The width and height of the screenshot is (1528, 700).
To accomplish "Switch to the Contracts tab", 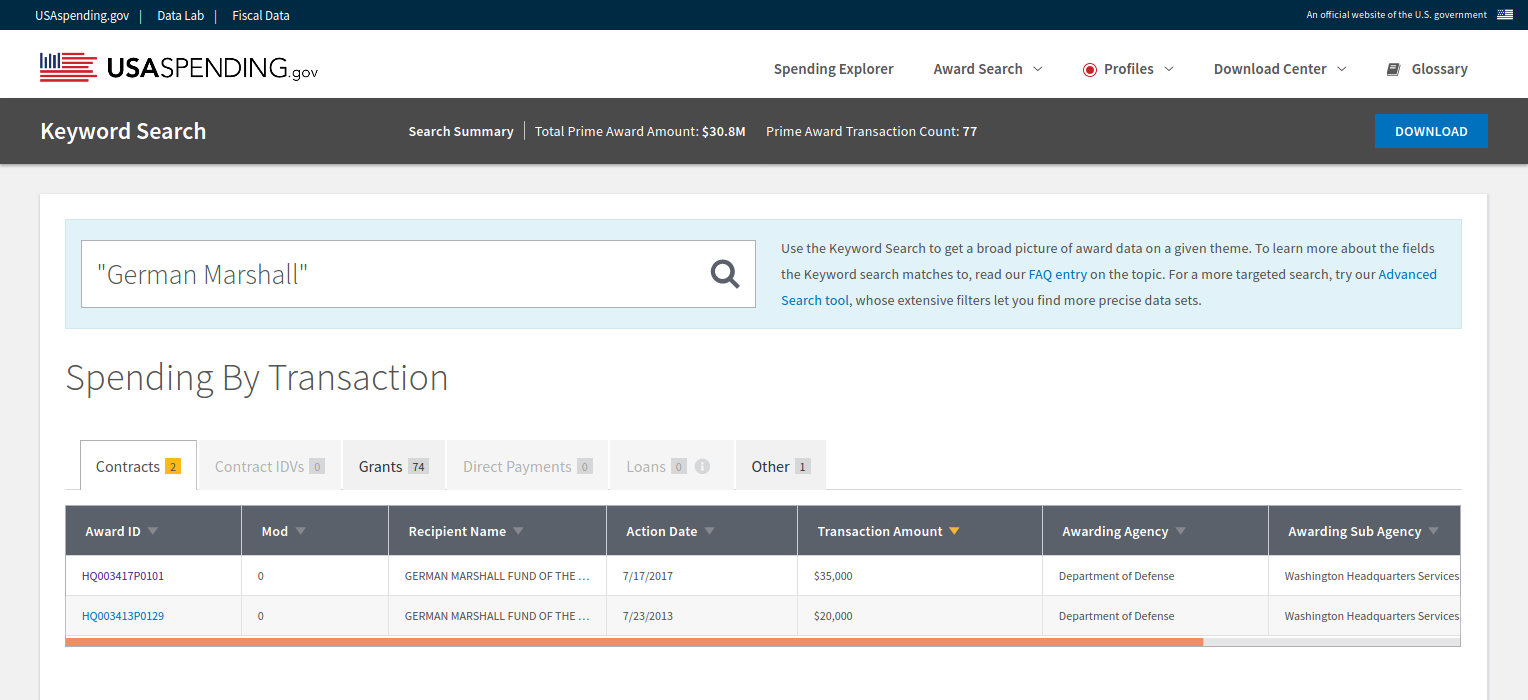I will click(x=138, y=465).
